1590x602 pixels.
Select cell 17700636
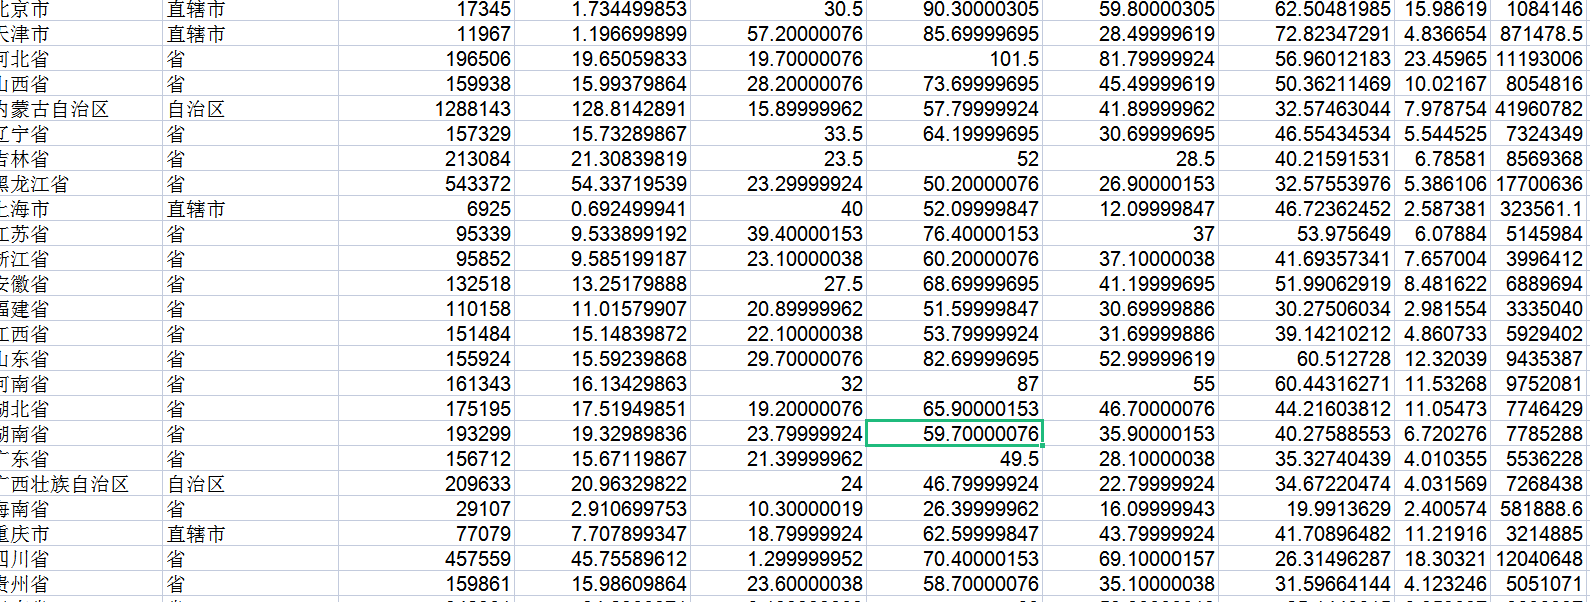click(1539, 184)
